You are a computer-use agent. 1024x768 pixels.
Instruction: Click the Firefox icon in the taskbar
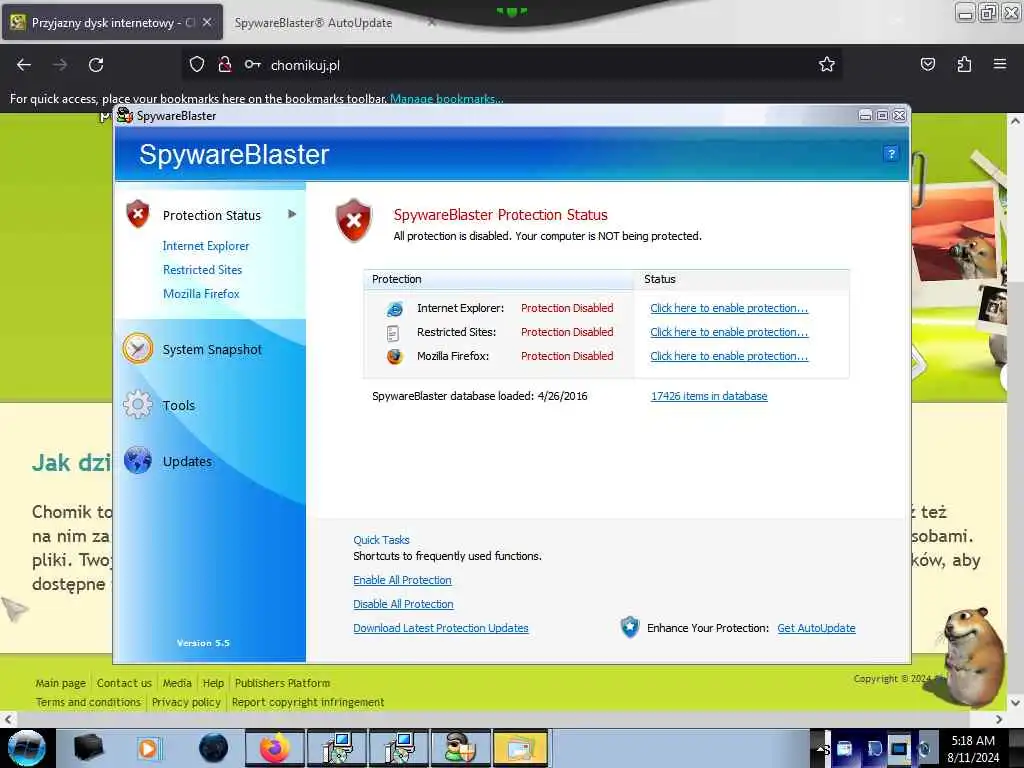275,748
